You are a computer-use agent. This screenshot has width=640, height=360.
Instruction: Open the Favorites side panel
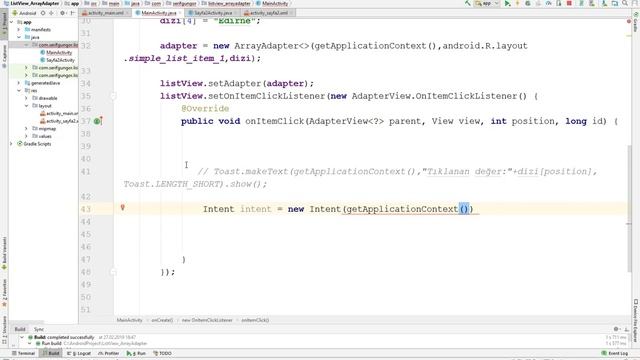pyautogui.click(x=4, y=293)
